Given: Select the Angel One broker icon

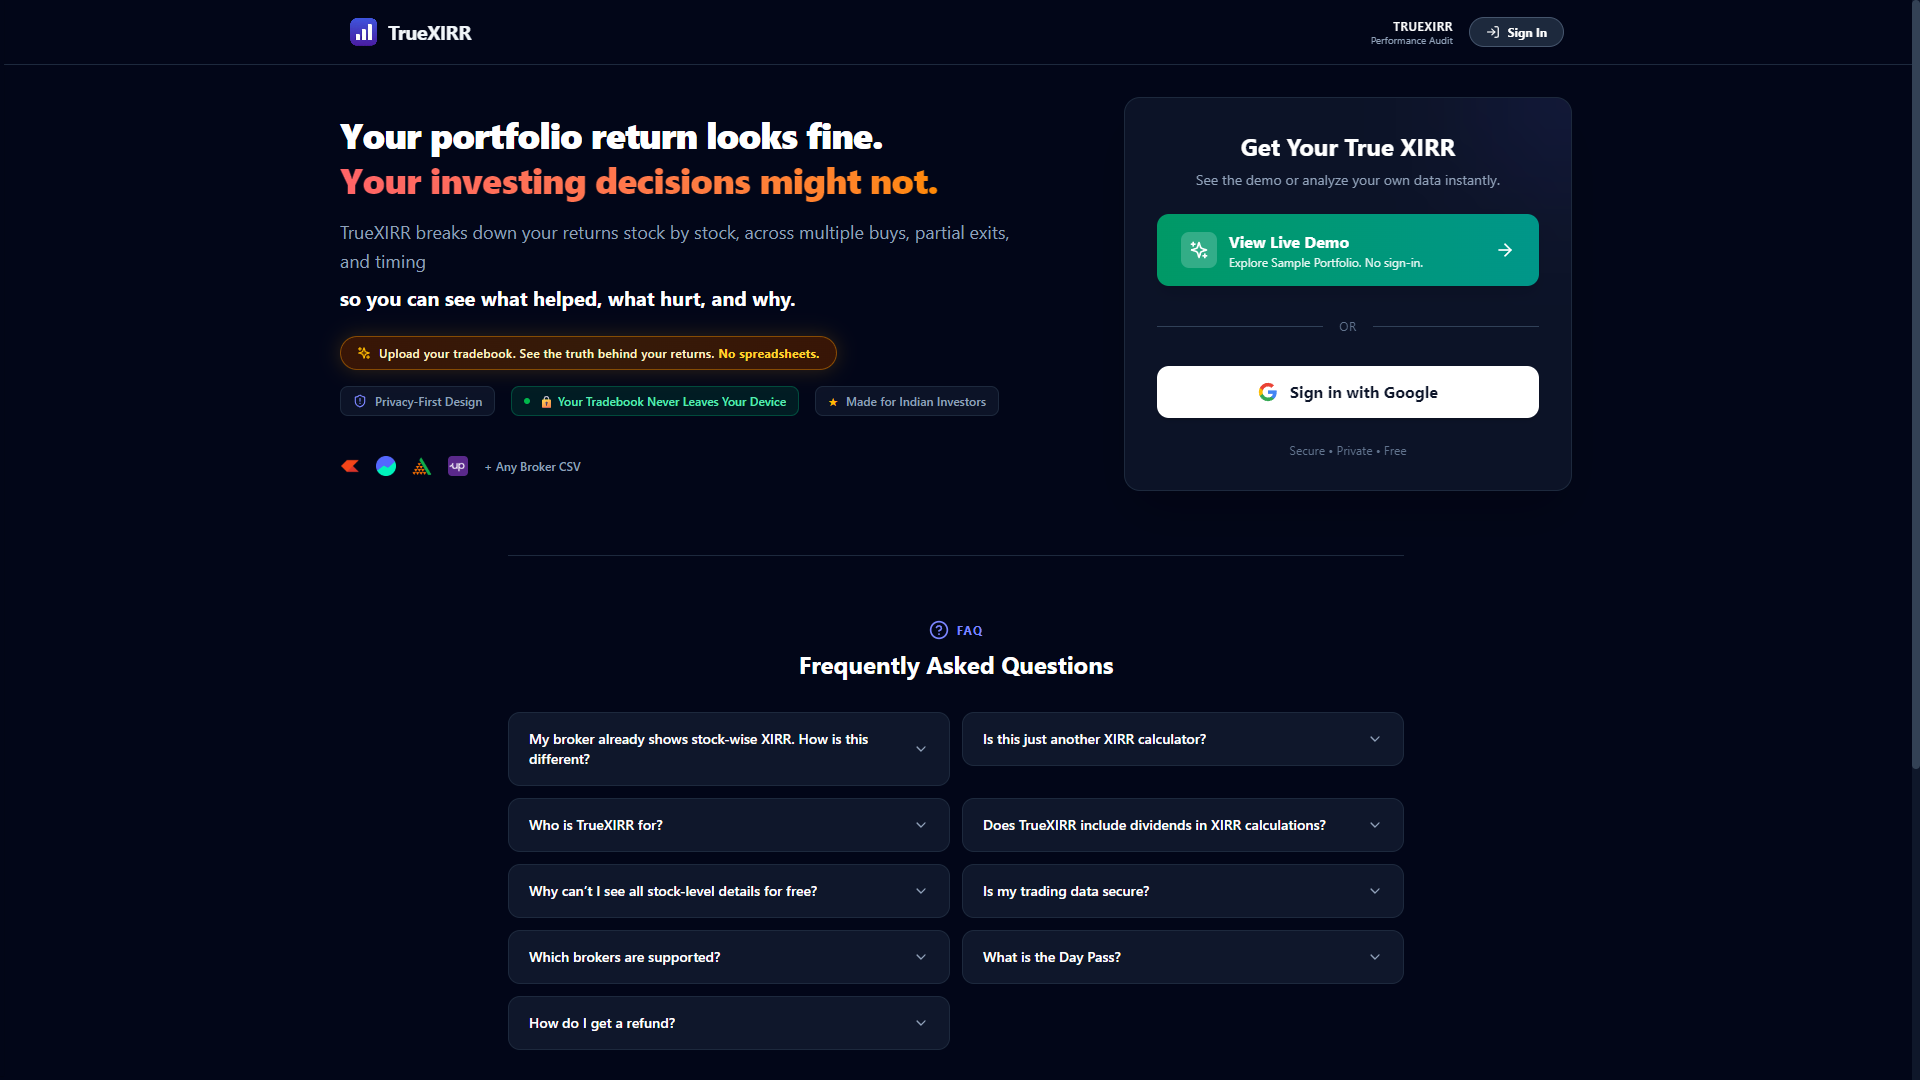Looking at the screenshot, I should tap(421, 466).
